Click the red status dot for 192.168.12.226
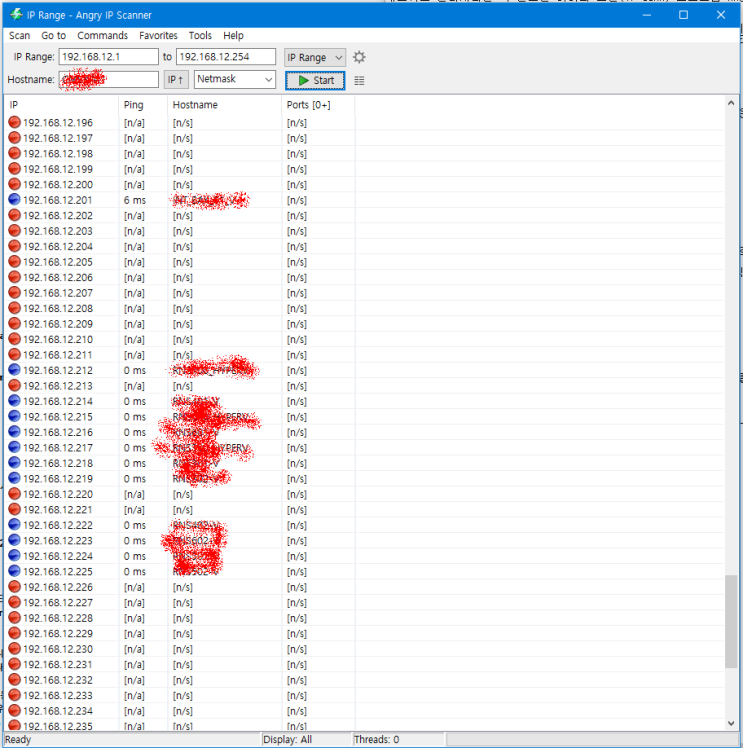This screenshot has width=743, height=748. (14, 587)
